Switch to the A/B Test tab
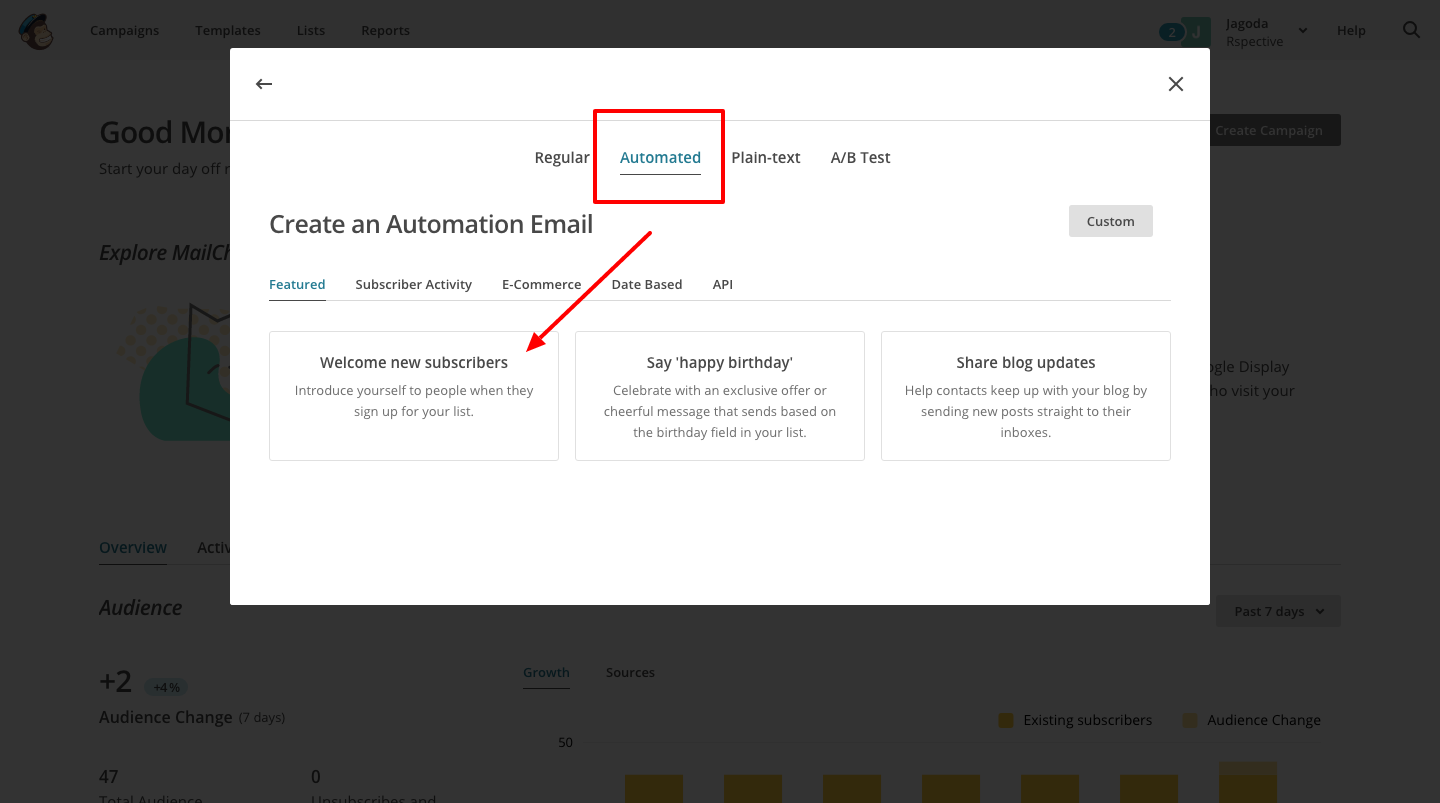 tap(860, 157)
